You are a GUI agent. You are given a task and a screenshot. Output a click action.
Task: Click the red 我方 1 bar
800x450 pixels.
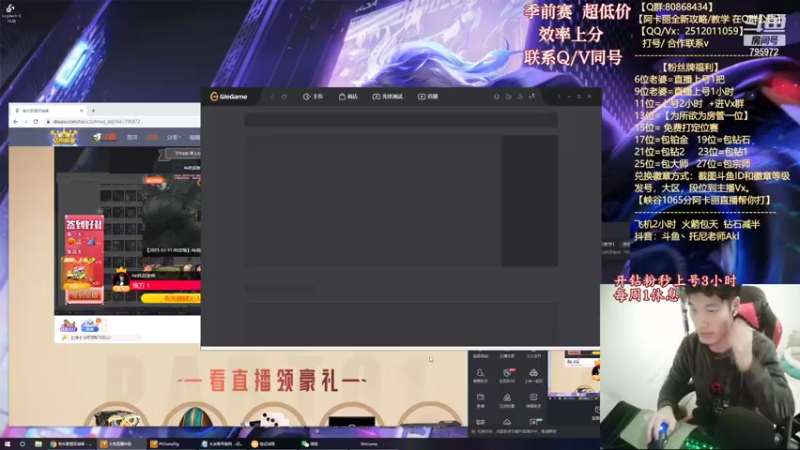click(x=165, y=285)
